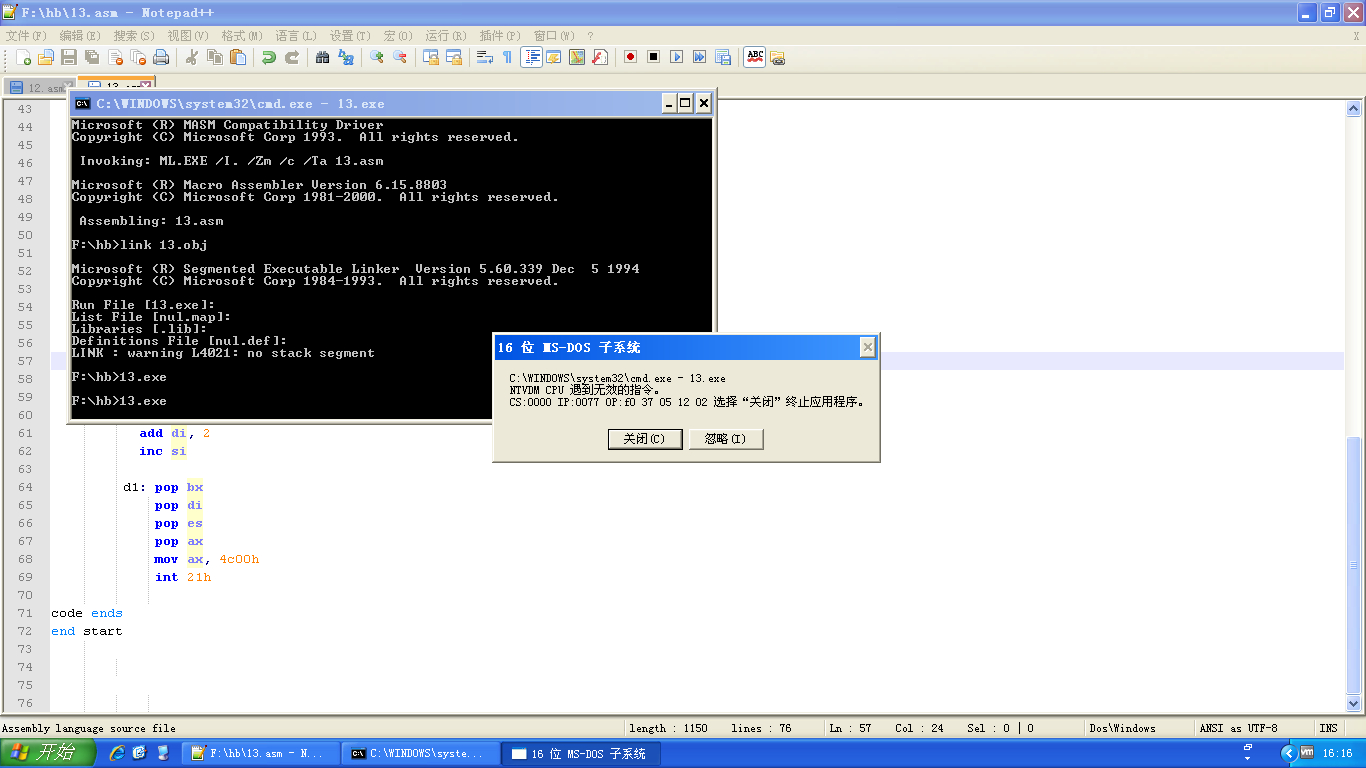Show the Document Map panel icon

[577, 57]
